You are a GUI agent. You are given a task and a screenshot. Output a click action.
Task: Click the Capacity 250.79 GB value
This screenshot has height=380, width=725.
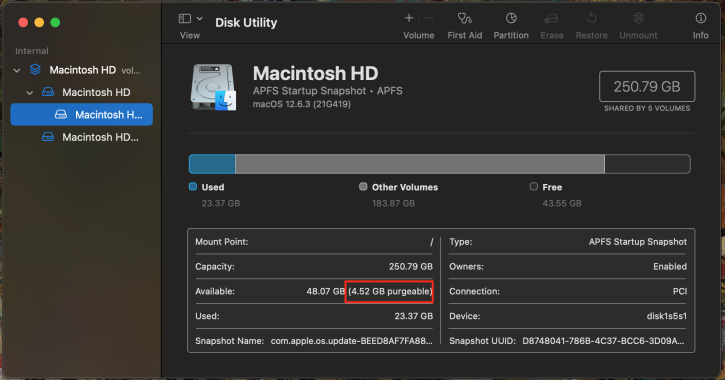(411, 267)
